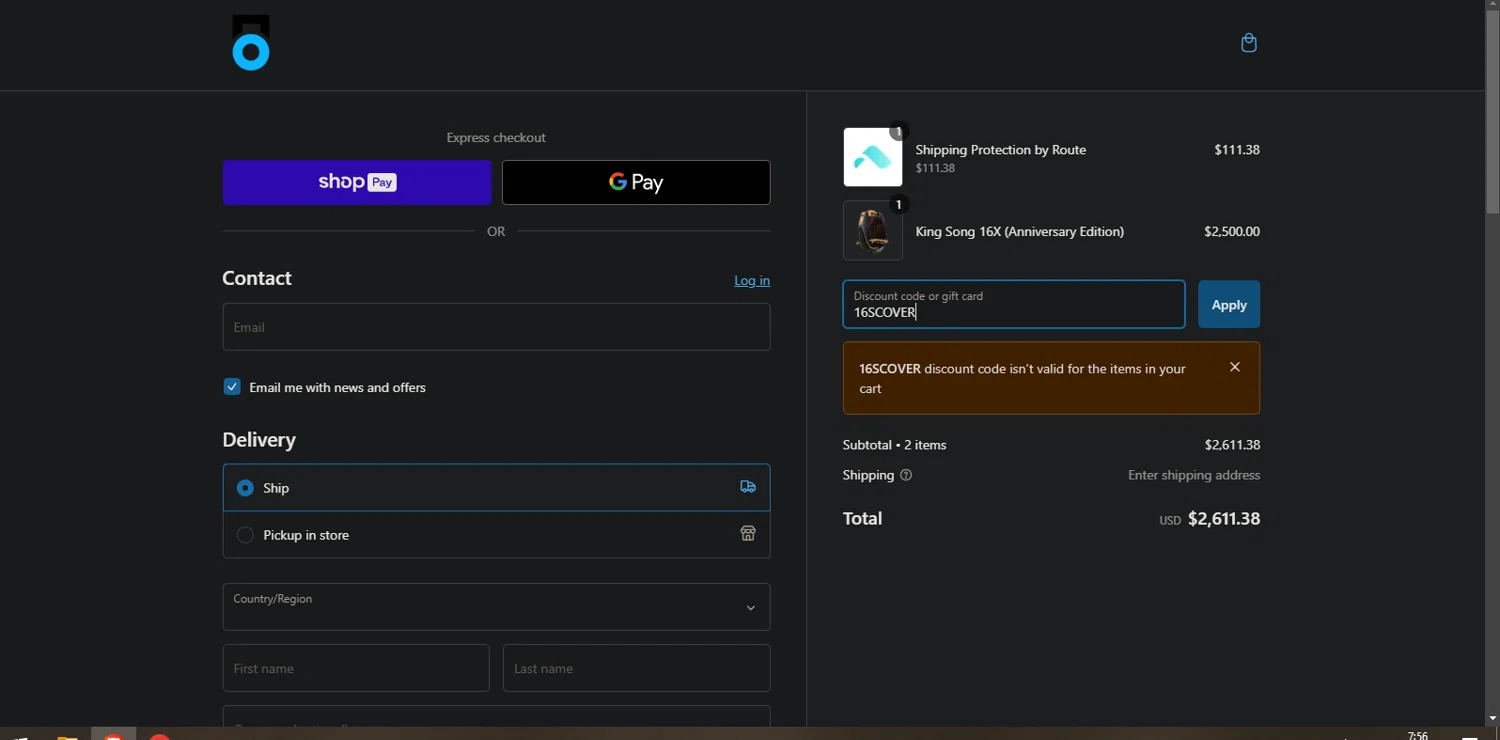Click the Log in link
Image resolution: width=1500 pixels, height=740 pixels.
[x=752, y=280]
